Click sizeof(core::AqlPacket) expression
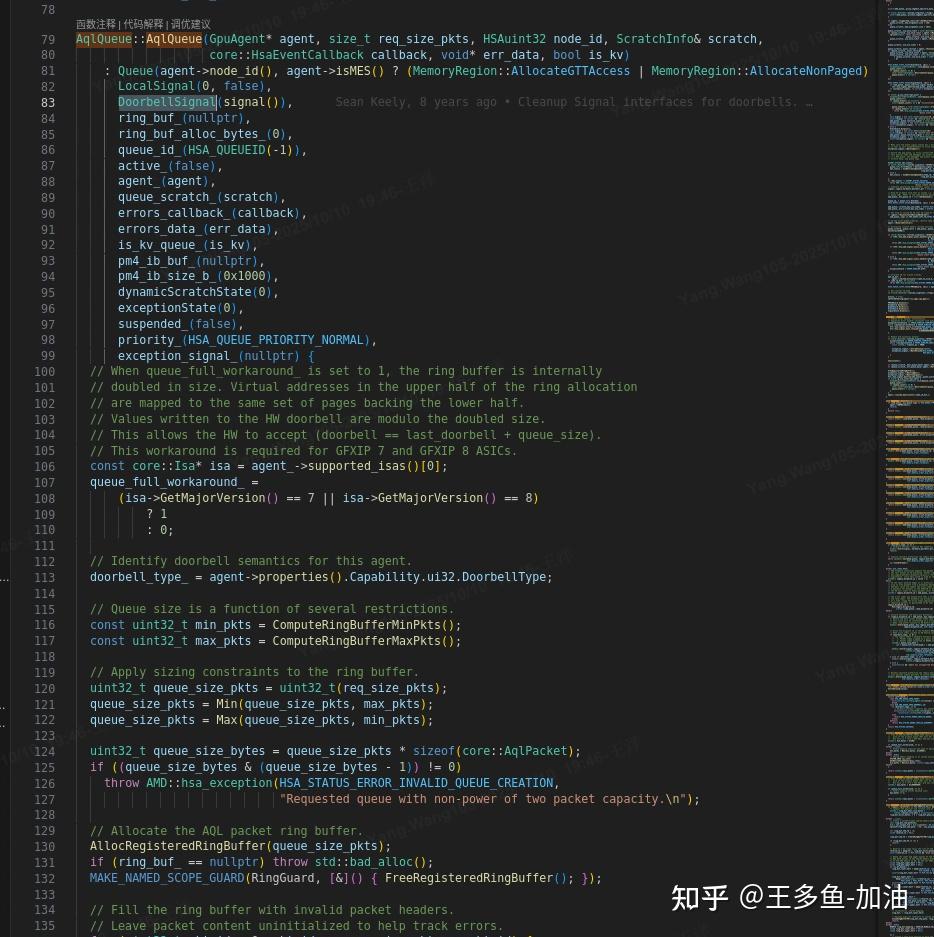934x937 pixels. point(493,751)
